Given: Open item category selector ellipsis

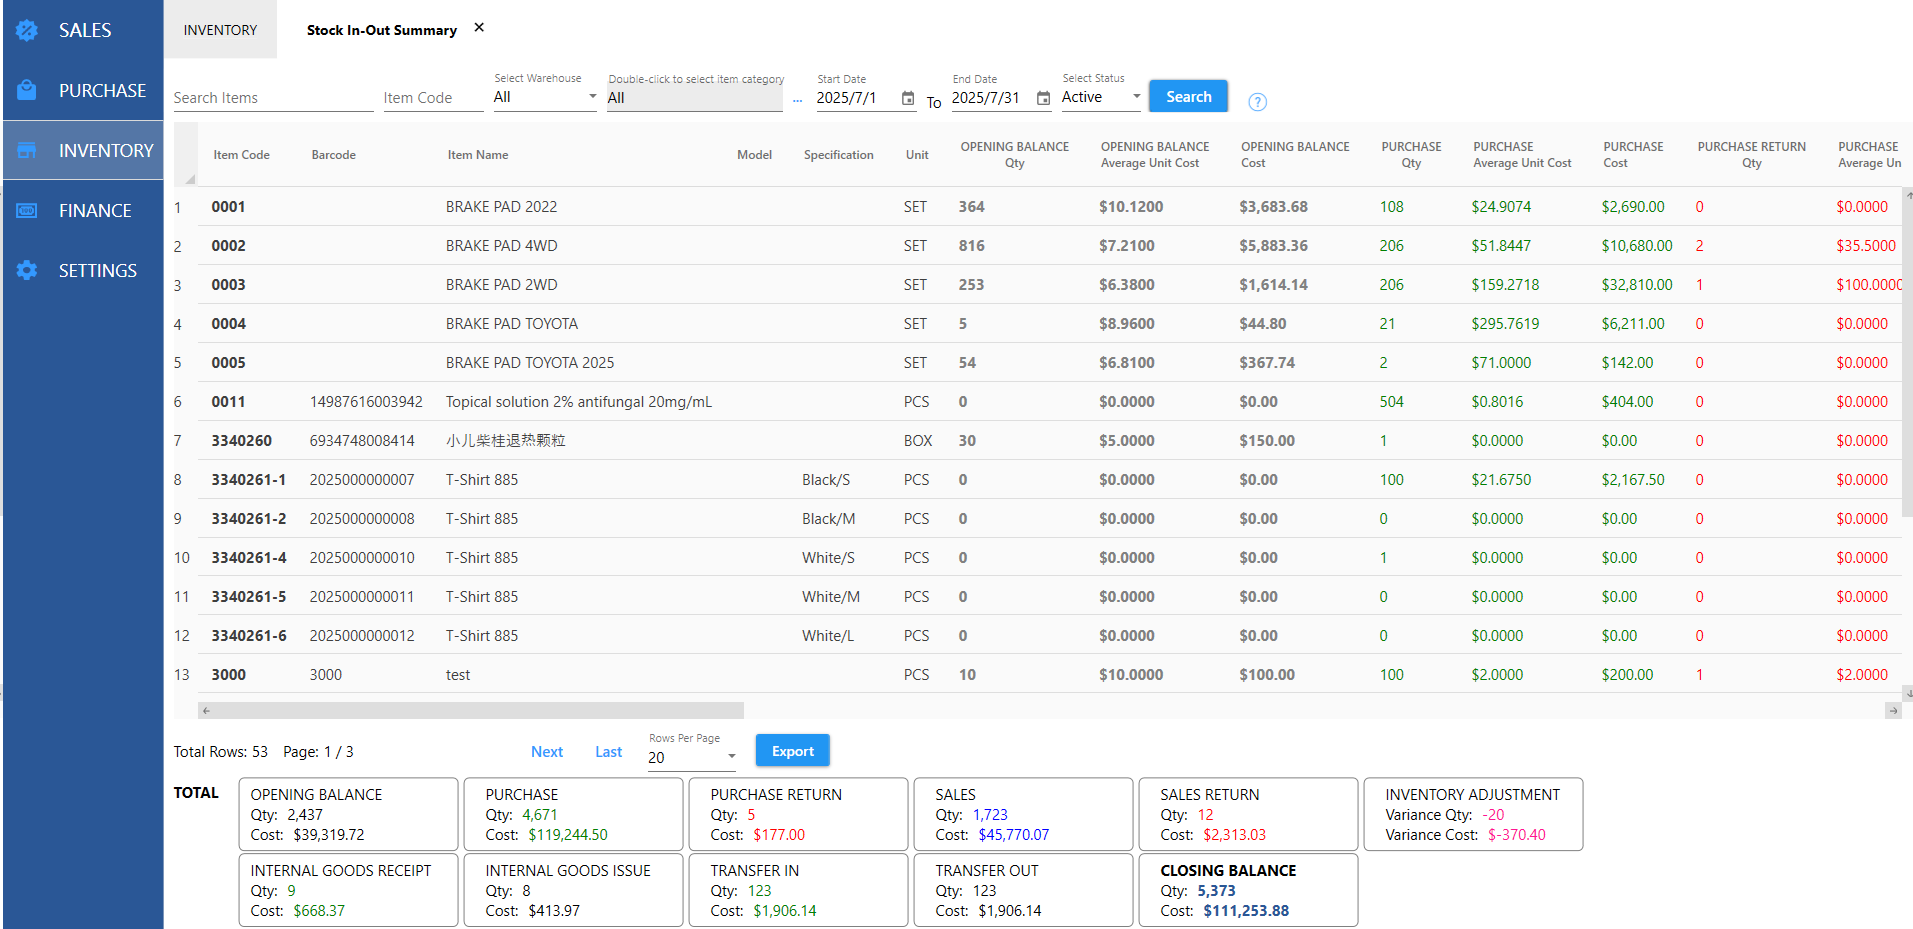Looking at the screenshot, I should 797,99.
